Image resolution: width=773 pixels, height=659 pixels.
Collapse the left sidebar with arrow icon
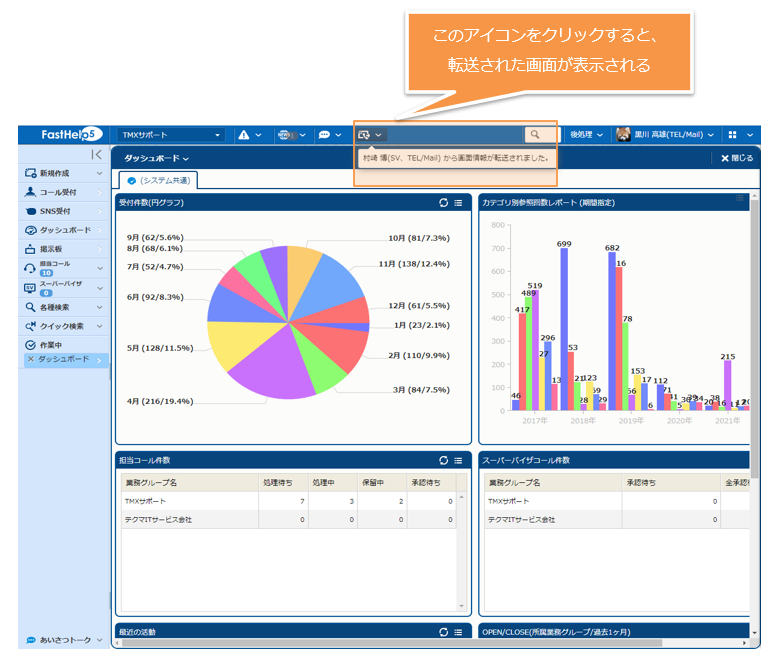pos(96,154)
